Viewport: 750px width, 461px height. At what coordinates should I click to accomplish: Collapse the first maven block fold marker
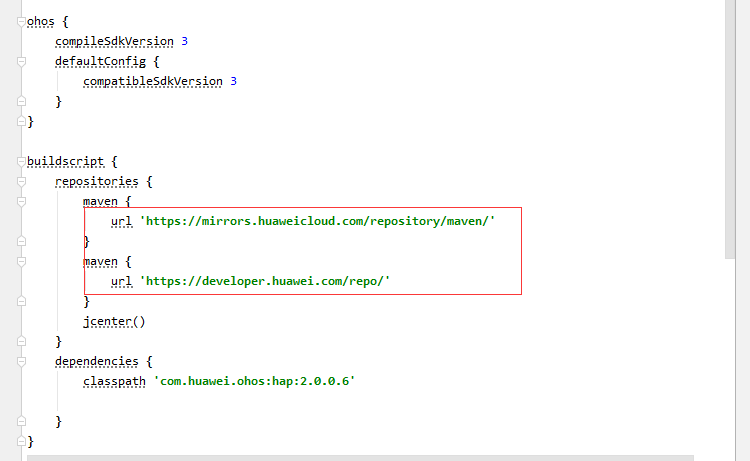[x=21, y=202]
